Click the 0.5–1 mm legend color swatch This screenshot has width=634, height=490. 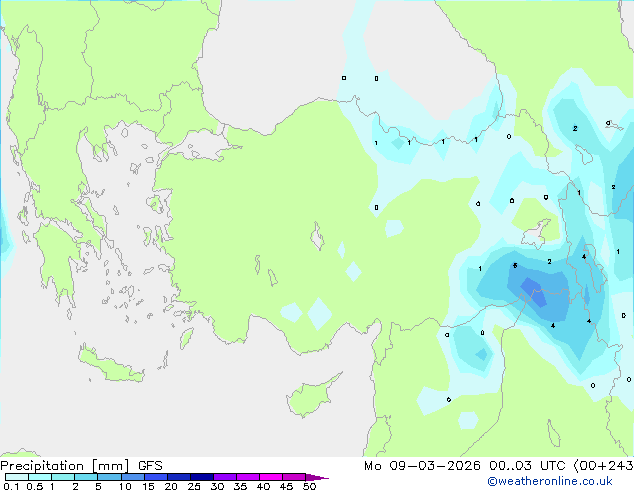40,477
